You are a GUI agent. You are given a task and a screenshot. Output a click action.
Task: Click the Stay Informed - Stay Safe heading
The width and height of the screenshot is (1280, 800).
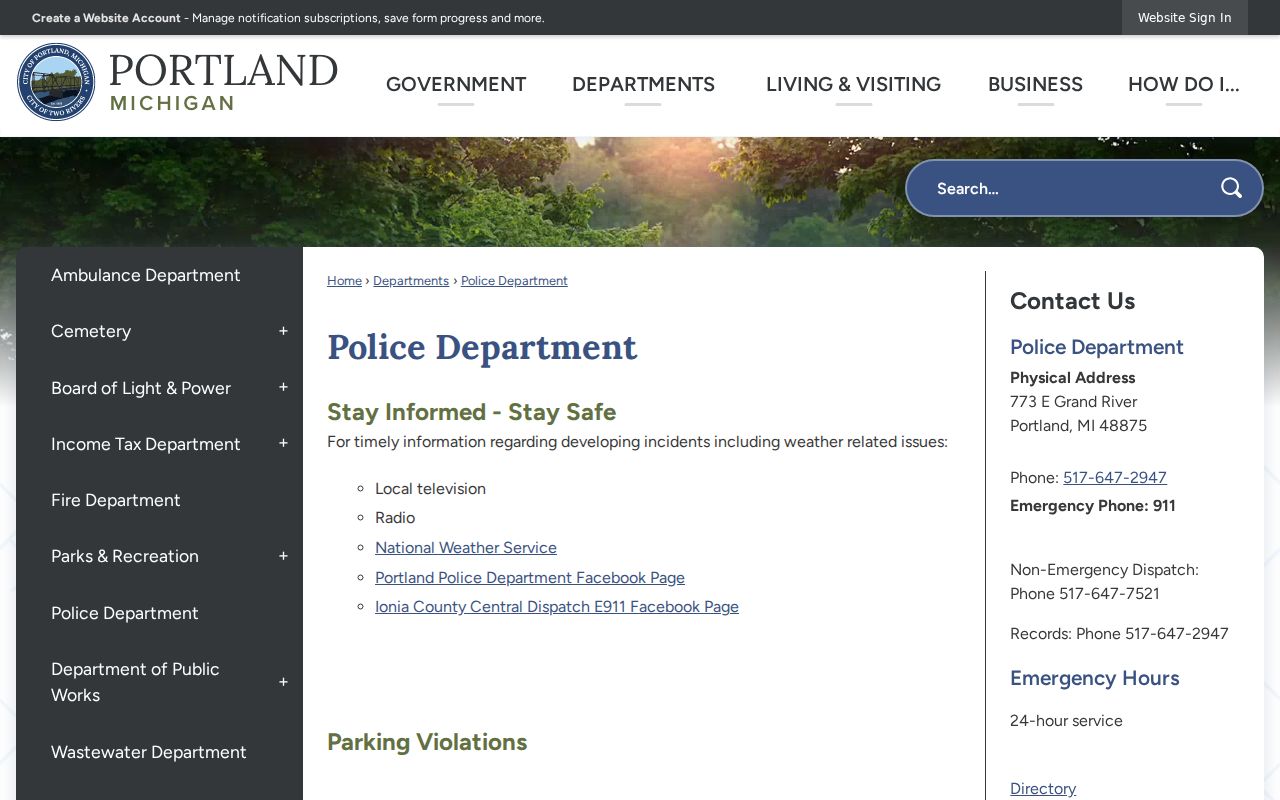coord(471,412)
